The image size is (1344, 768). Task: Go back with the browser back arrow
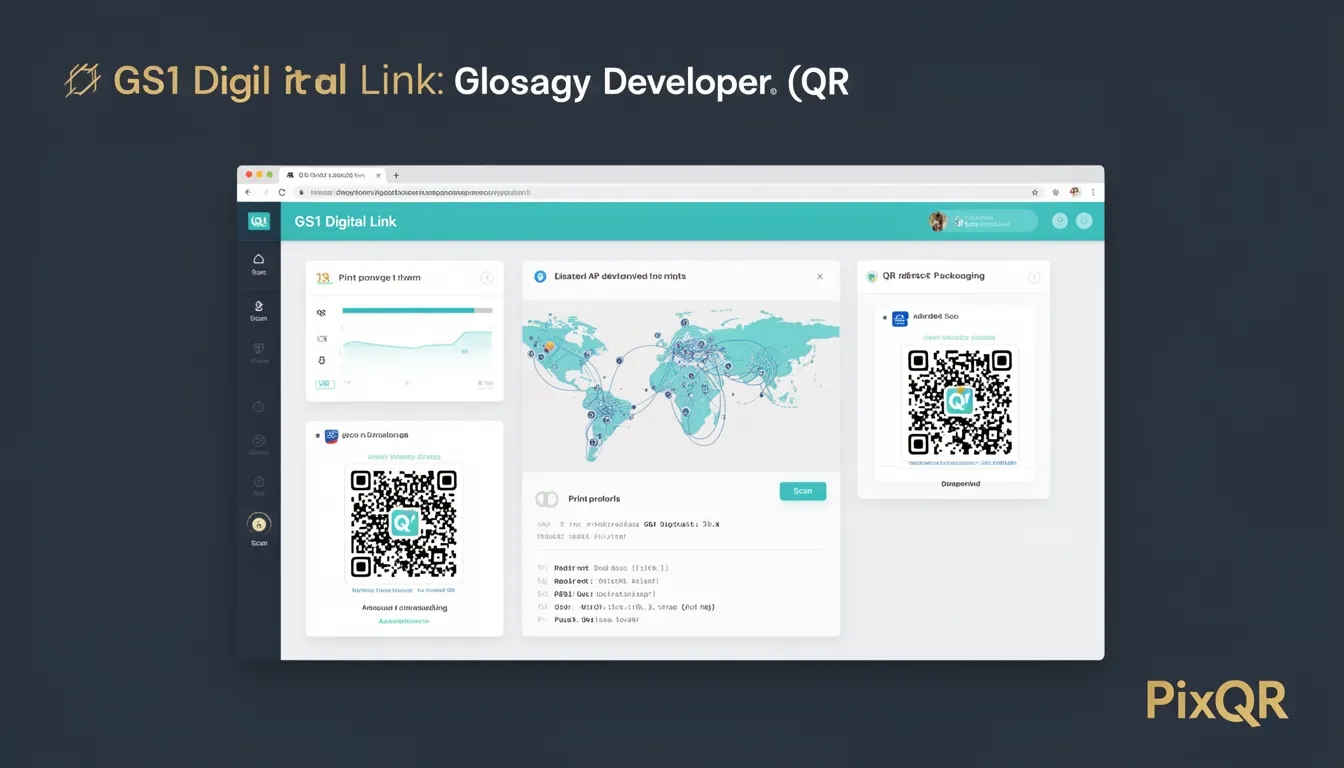point(248,192)
